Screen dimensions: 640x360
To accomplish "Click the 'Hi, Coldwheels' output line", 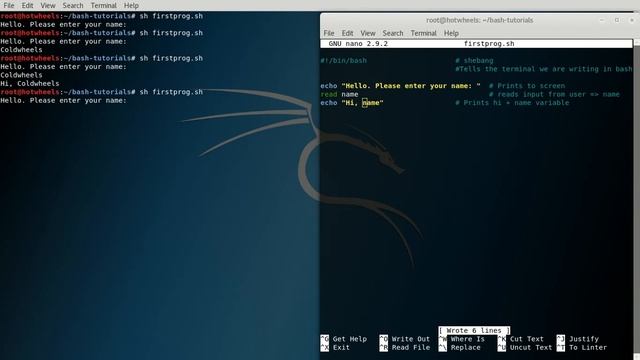I will pyautogui.click(x=30, y=84).
